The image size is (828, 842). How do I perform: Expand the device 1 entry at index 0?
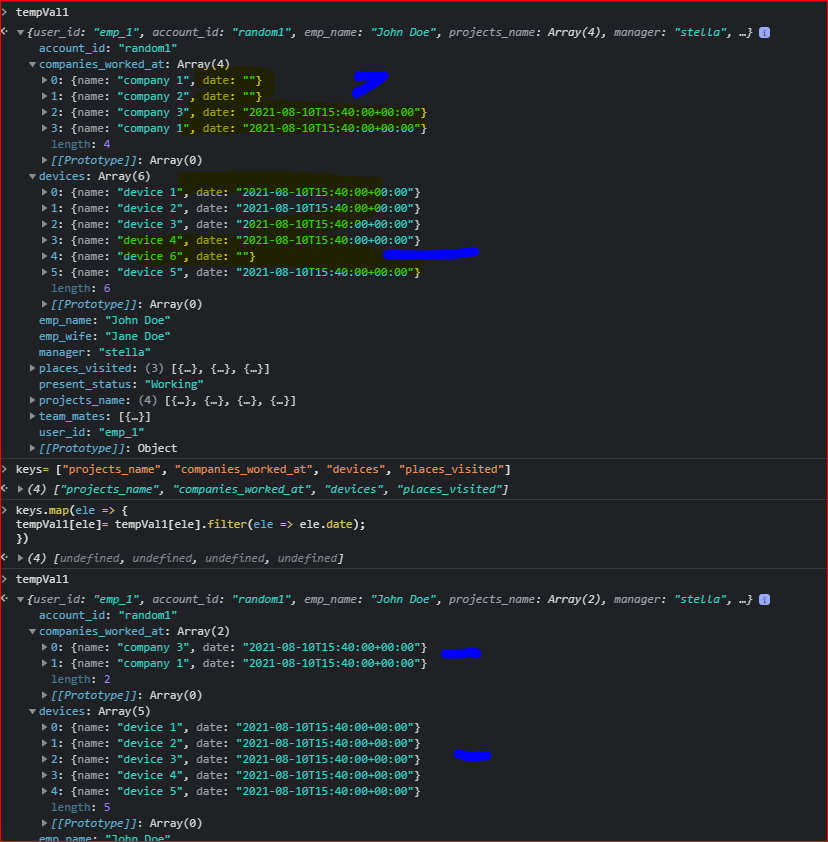pos(43,191)
